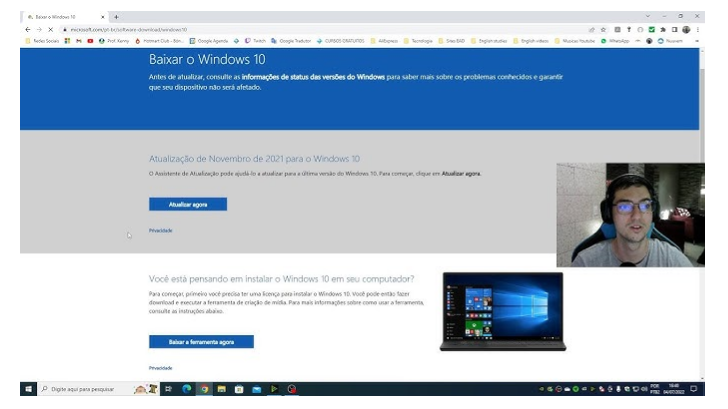Open the Chrome three-dot menu
The height and width of the screenshot is (409, 728).
pyautogui.click(x=697, y=30)
